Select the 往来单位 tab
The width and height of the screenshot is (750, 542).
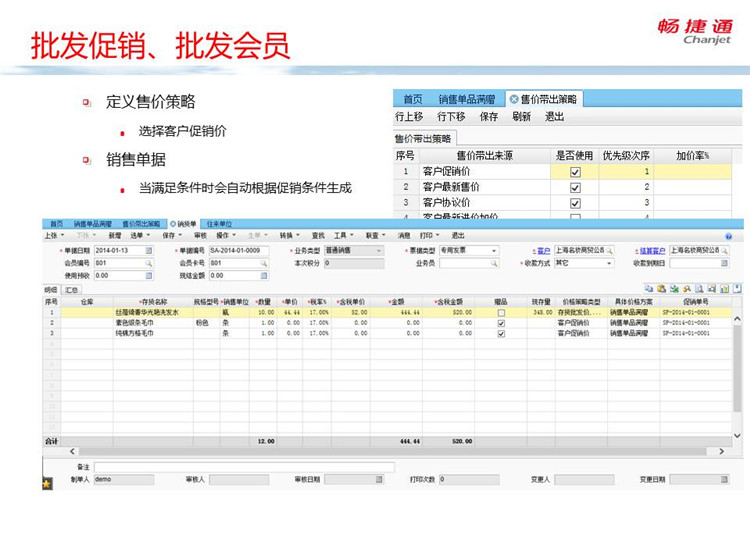[219, 224]
